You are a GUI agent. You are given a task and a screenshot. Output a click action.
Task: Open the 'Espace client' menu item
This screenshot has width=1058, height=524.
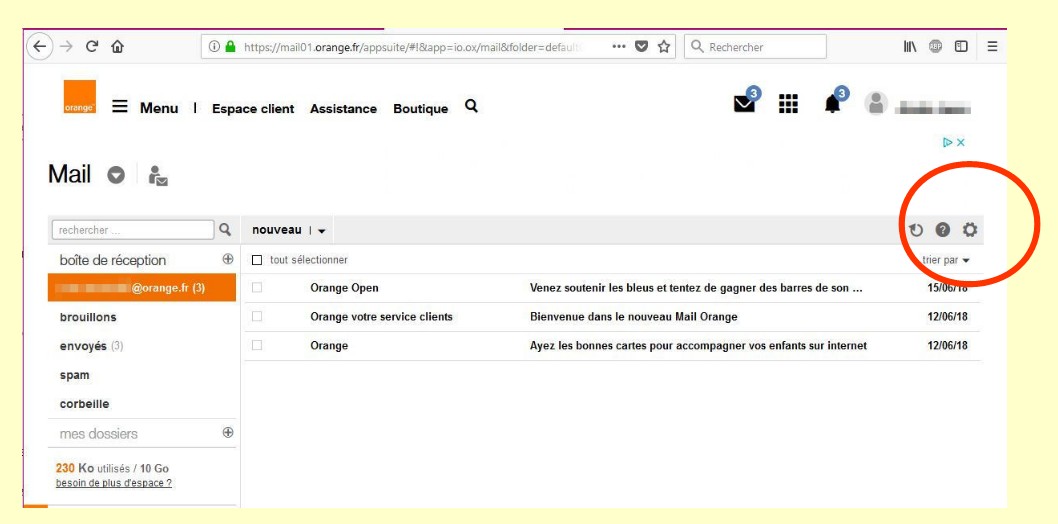pyautogui.click(x=252, y=108)
